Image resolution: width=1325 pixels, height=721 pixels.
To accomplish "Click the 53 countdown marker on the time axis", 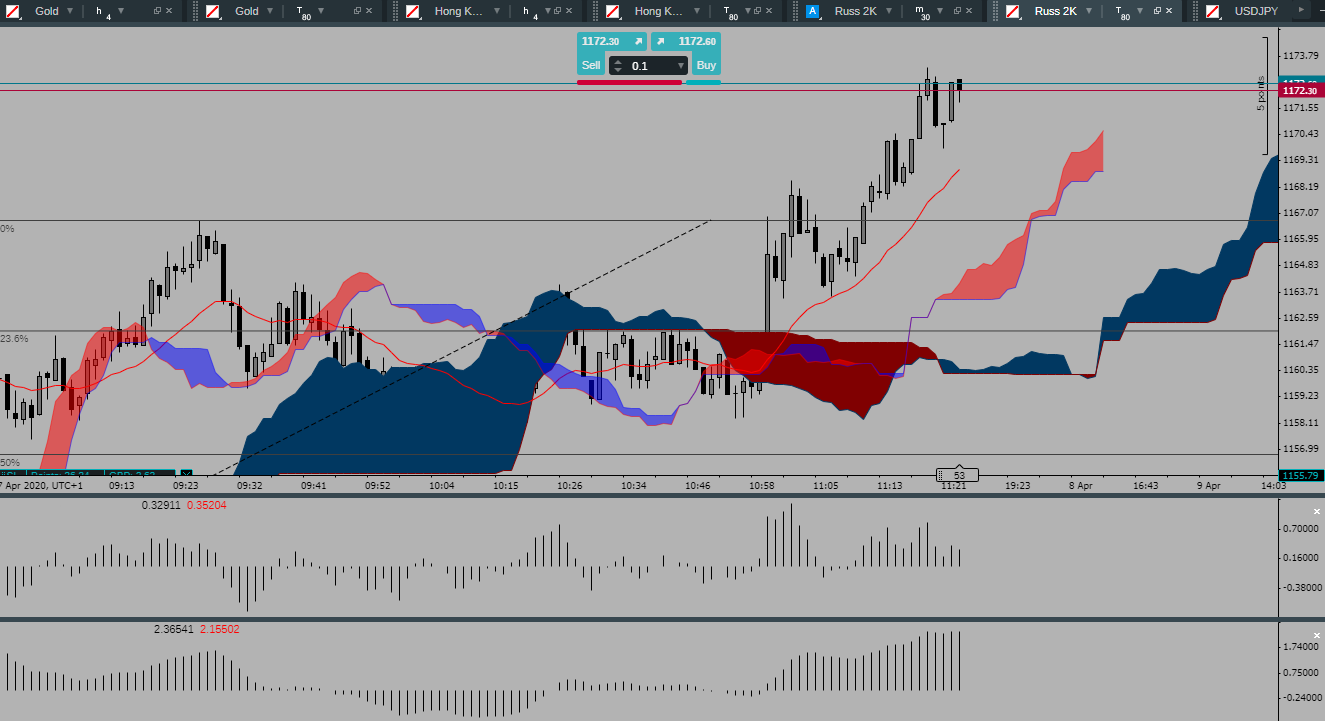I will pyautogui.click(x=958, y=475).
